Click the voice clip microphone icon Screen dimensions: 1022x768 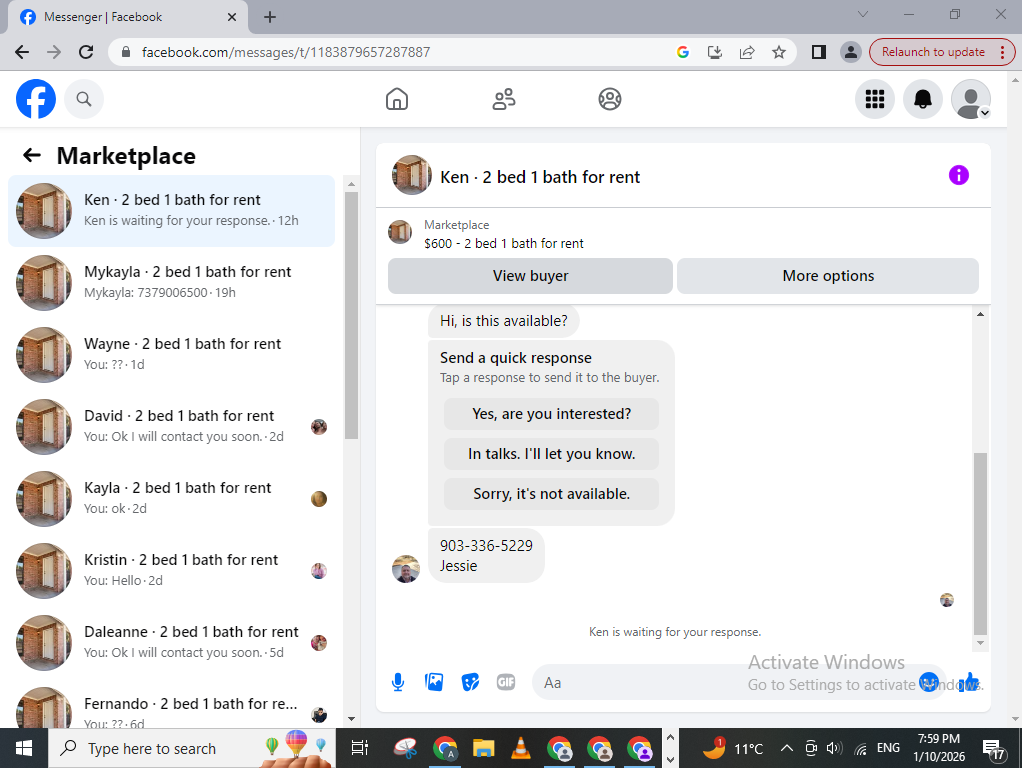tap(398, 682)
